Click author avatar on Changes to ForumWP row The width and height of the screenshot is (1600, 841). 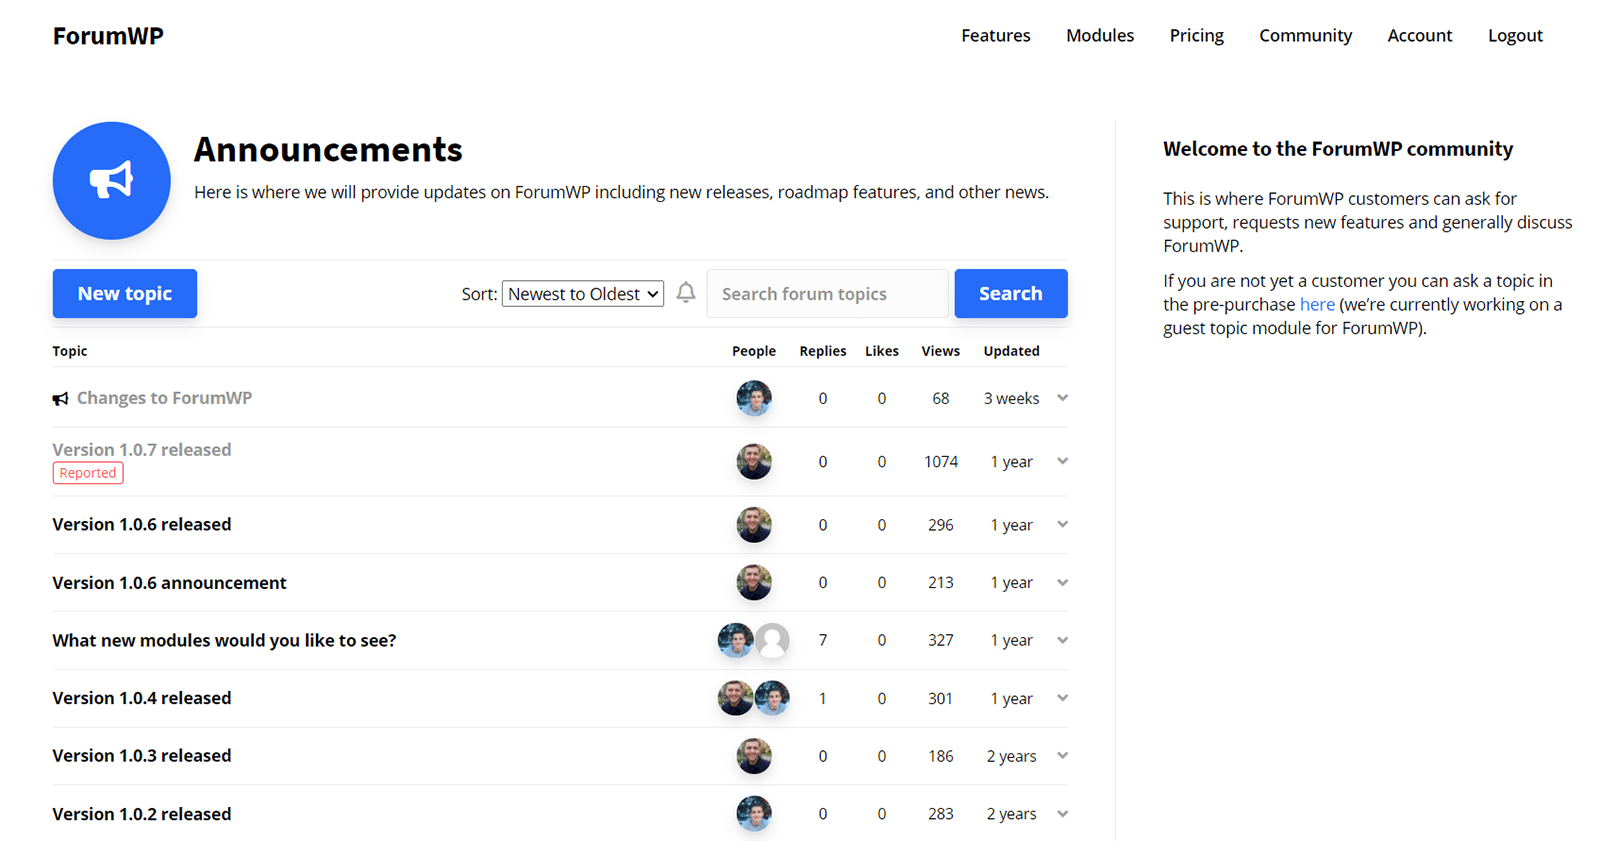[x=754, y=398]
